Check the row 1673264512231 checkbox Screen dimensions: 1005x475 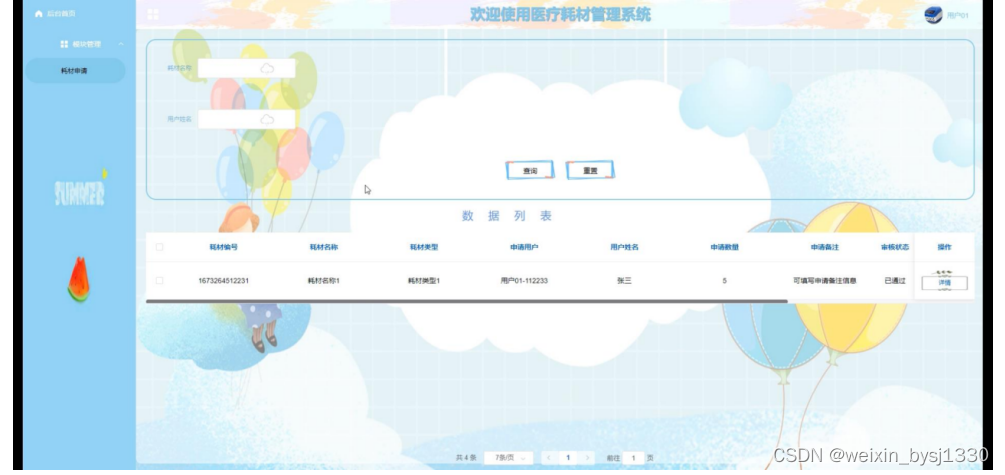pos(160,281)
